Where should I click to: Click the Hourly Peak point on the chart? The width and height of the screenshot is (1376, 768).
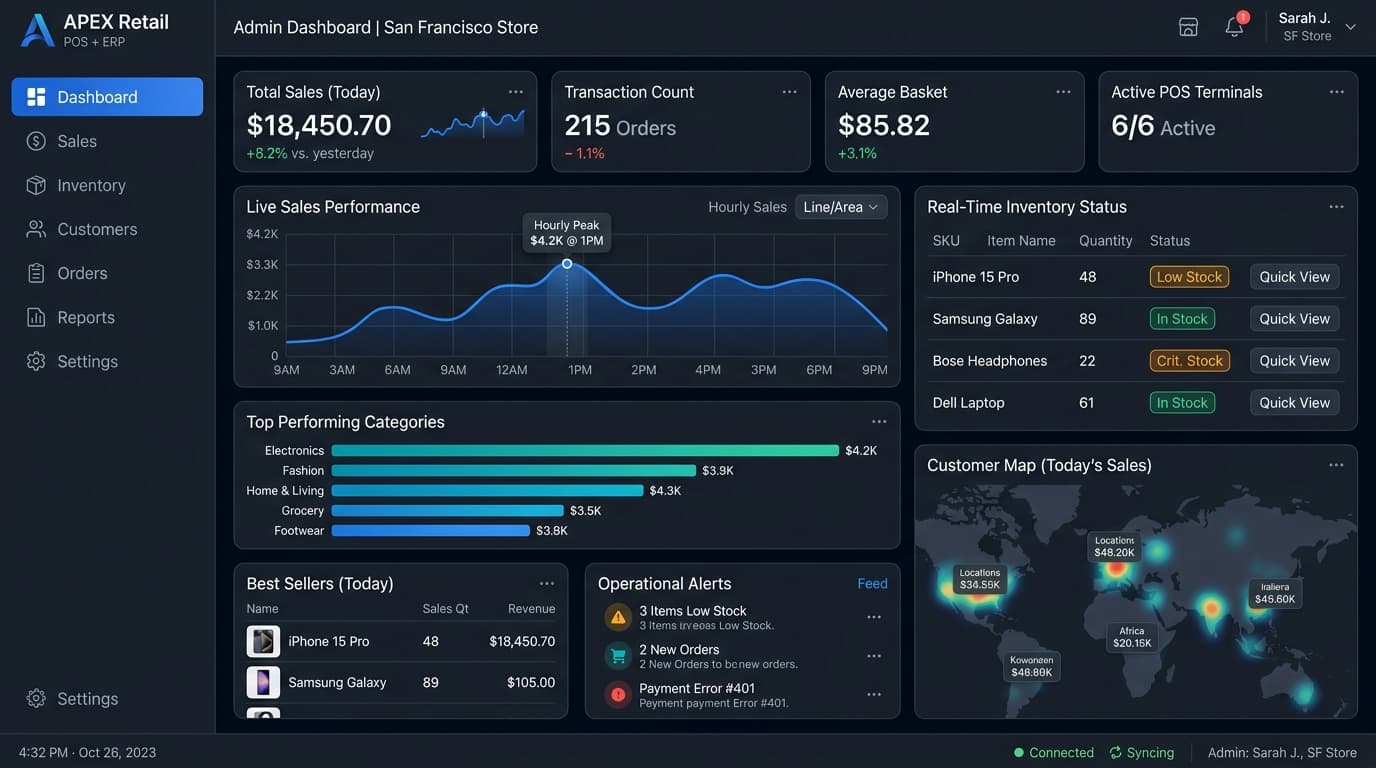pos(567,264)
